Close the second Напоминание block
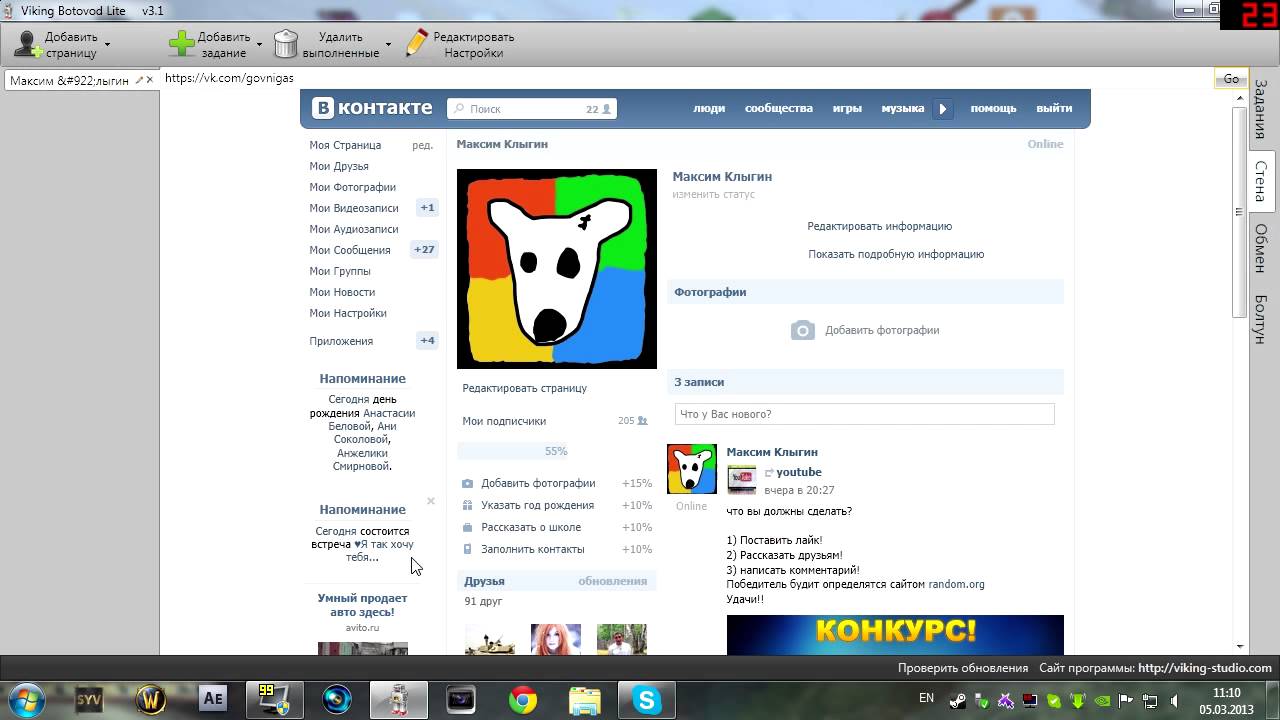The width and height of the screenshot is (1280, 720). (431, 501)
